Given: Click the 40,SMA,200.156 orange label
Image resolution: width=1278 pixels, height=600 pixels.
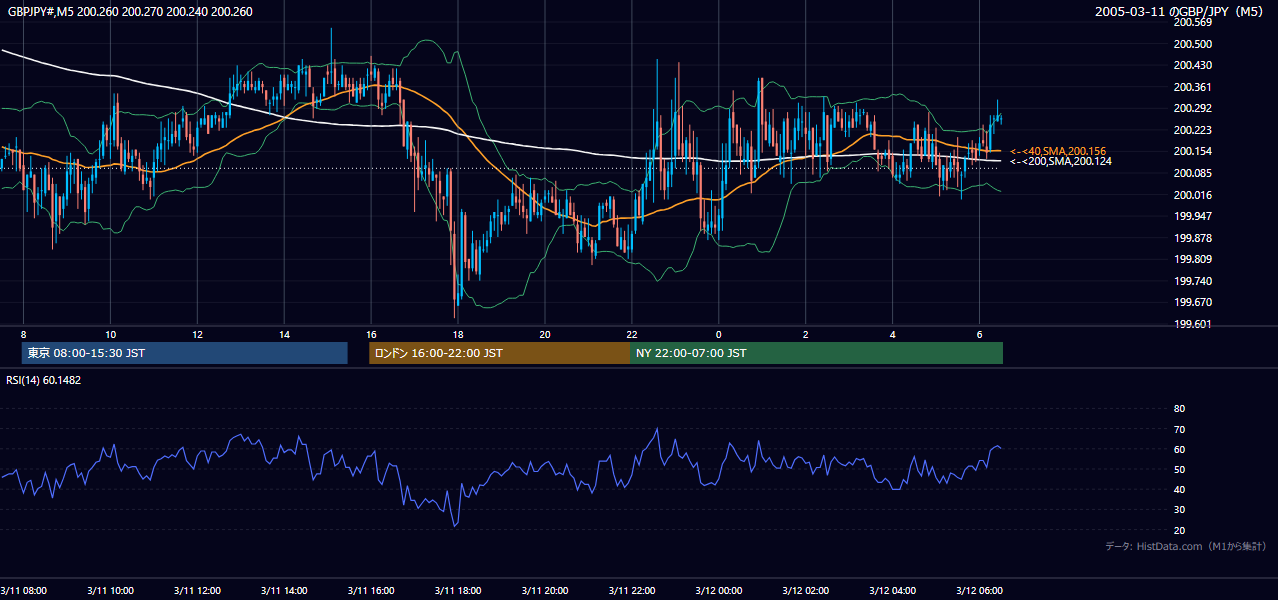Looking at the screenshot, I should [x=1060, y=151].
